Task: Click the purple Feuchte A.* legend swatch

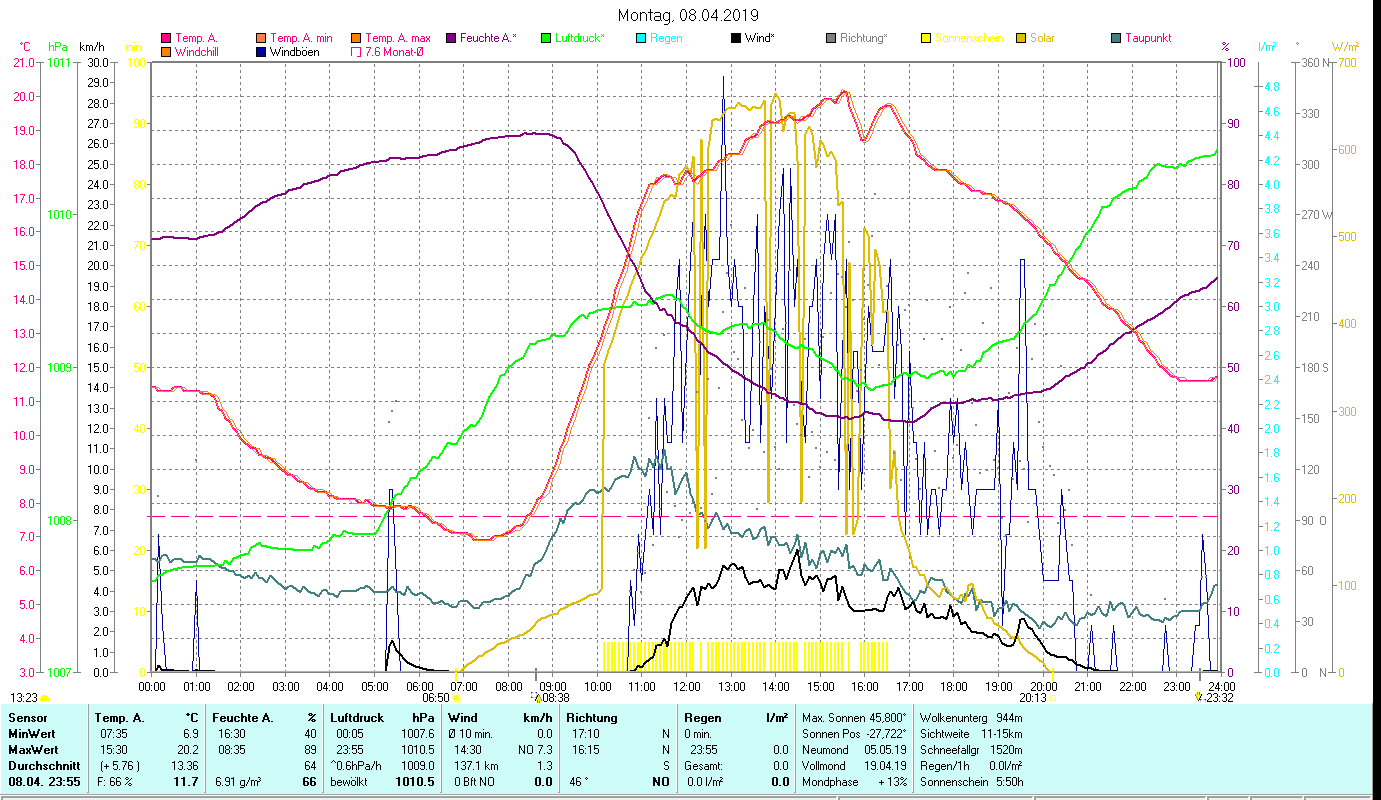Action: (x=450, y=39)
